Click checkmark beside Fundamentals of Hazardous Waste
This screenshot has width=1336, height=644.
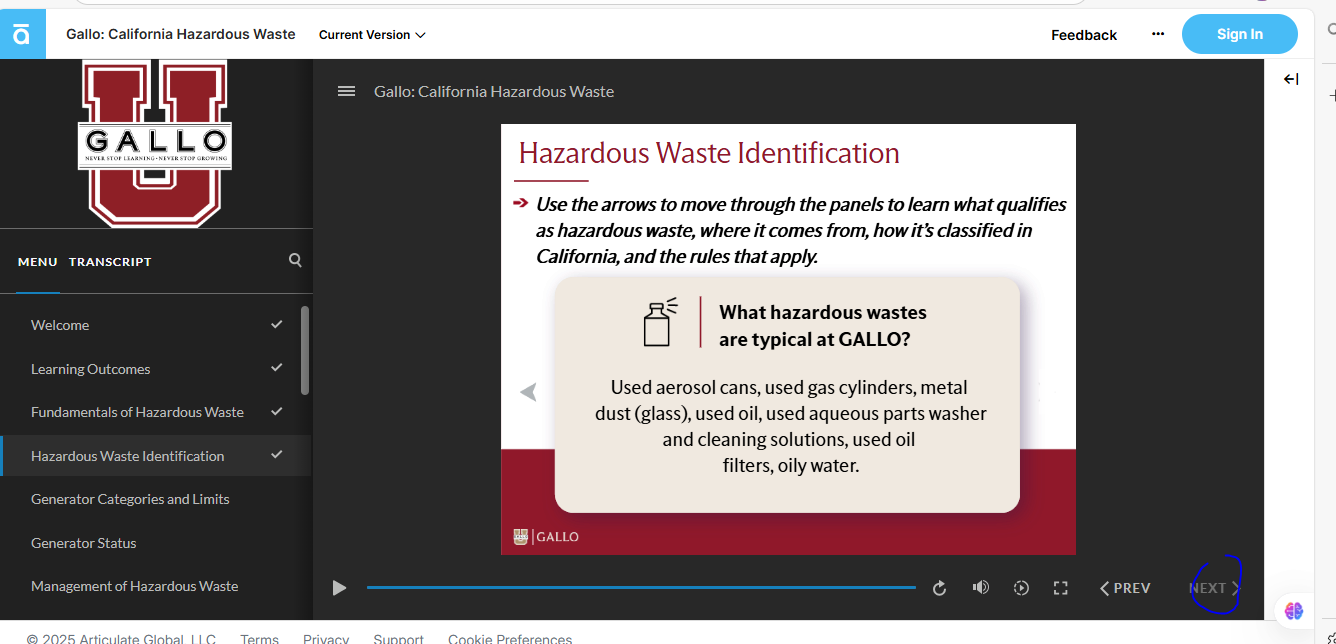tap(277, 411)
